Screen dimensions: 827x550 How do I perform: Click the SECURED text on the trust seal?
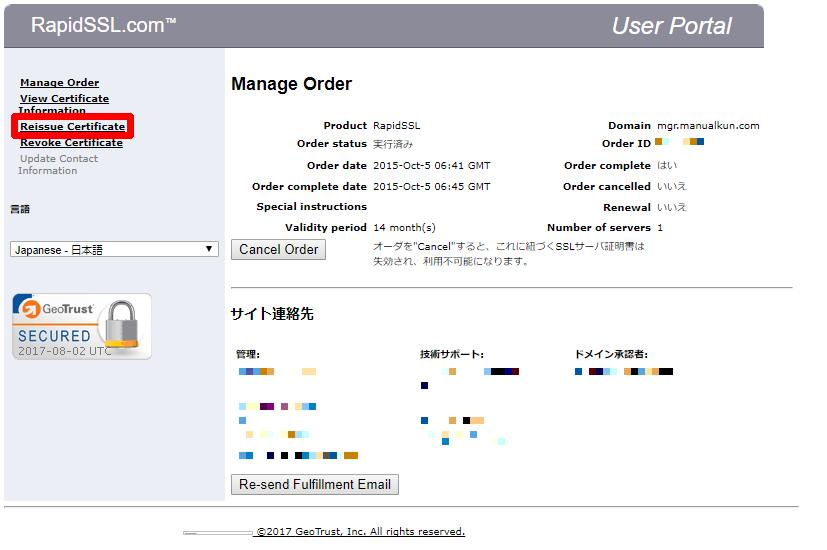54,336
